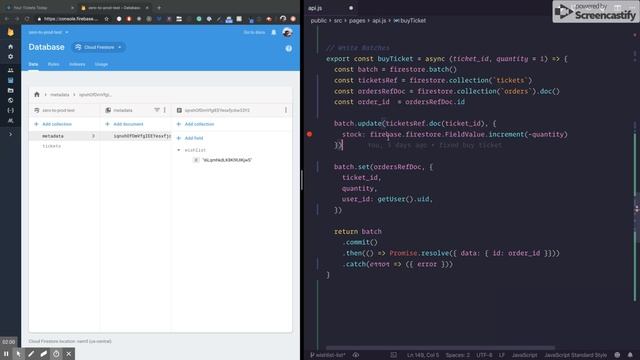Close the Screencastify drawing toolbar

[69, 354]
